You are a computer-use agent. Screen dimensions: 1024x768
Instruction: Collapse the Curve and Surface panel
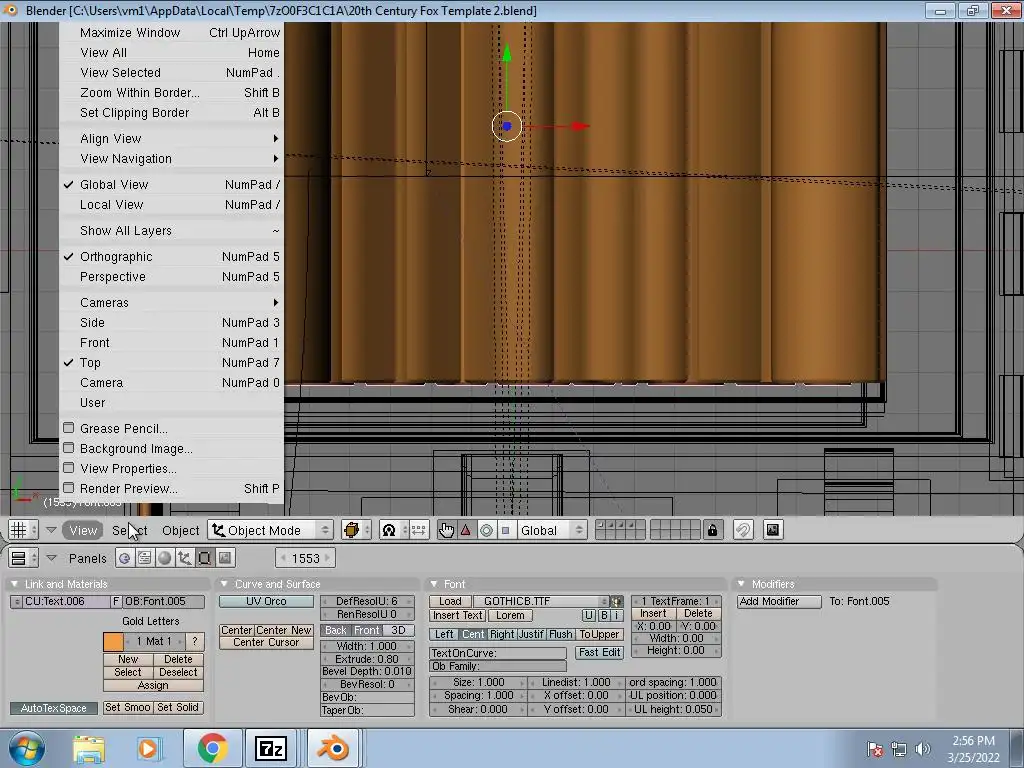(224, 584)
